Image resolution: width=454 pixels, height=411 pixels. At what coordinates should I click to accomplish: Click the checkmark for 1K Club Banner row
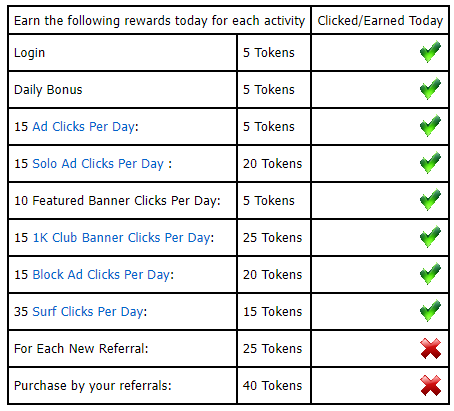pos(430,237)
